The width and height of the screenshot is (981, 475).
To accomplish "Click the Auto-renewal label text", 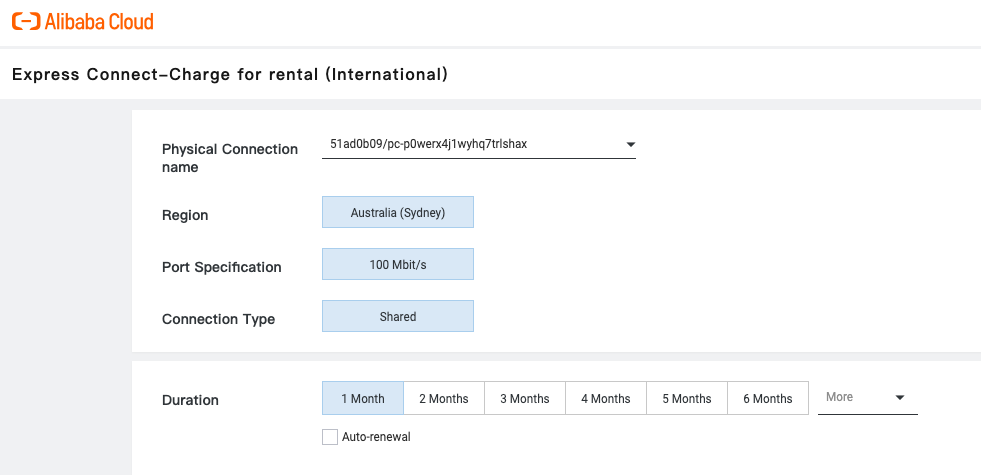I will (x=376, y=437).
